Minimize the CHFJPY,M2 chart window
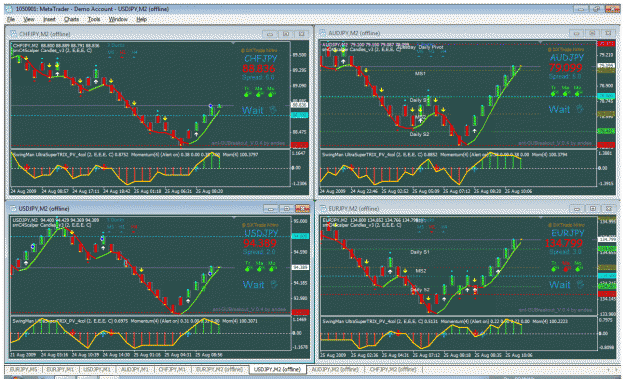Image resolution: width=625 pixels, height=379 pixels. [x=270, y=34]
